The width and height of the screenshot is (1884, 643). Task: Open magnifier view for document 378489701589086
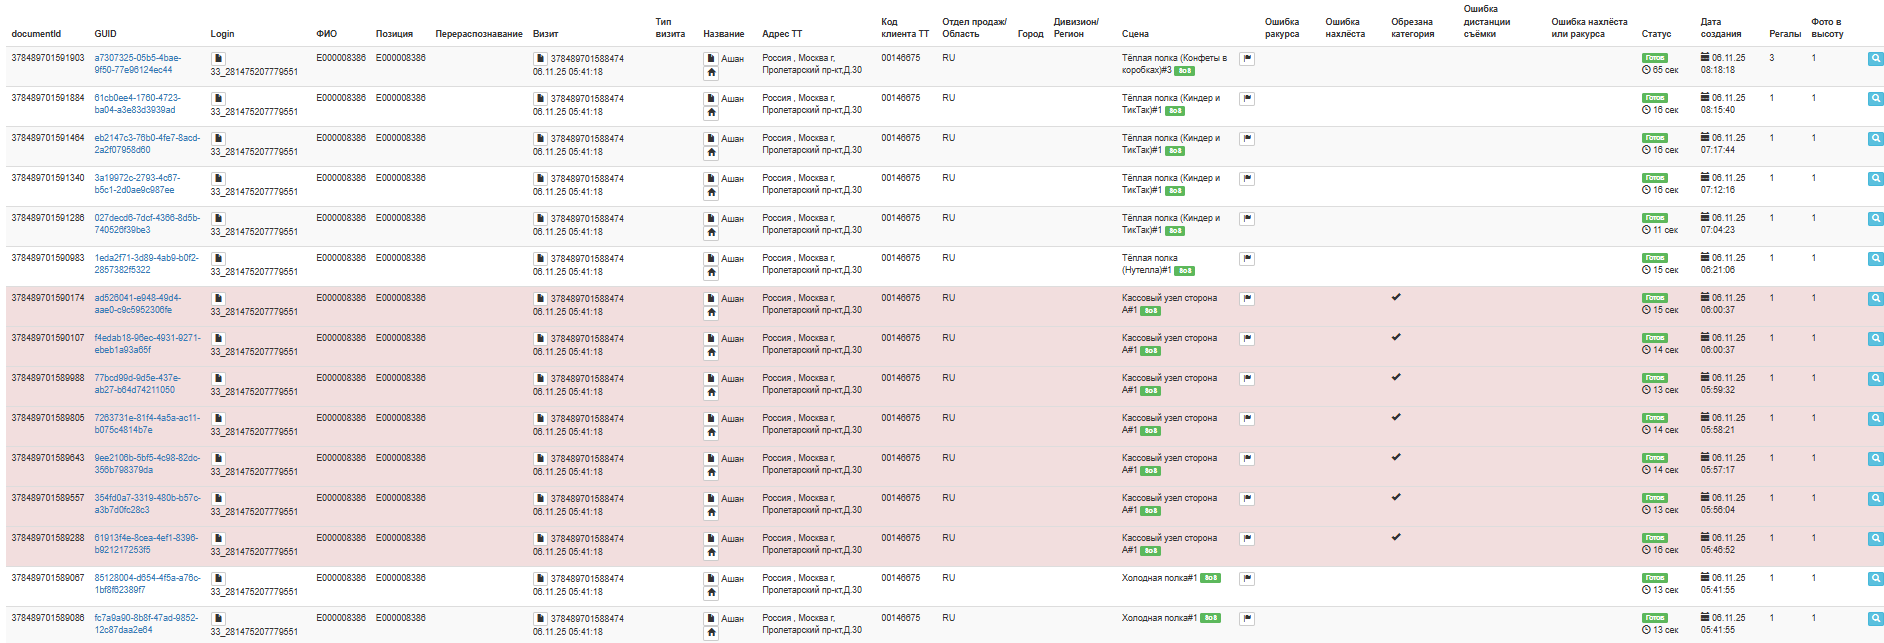coord(1875,619)
